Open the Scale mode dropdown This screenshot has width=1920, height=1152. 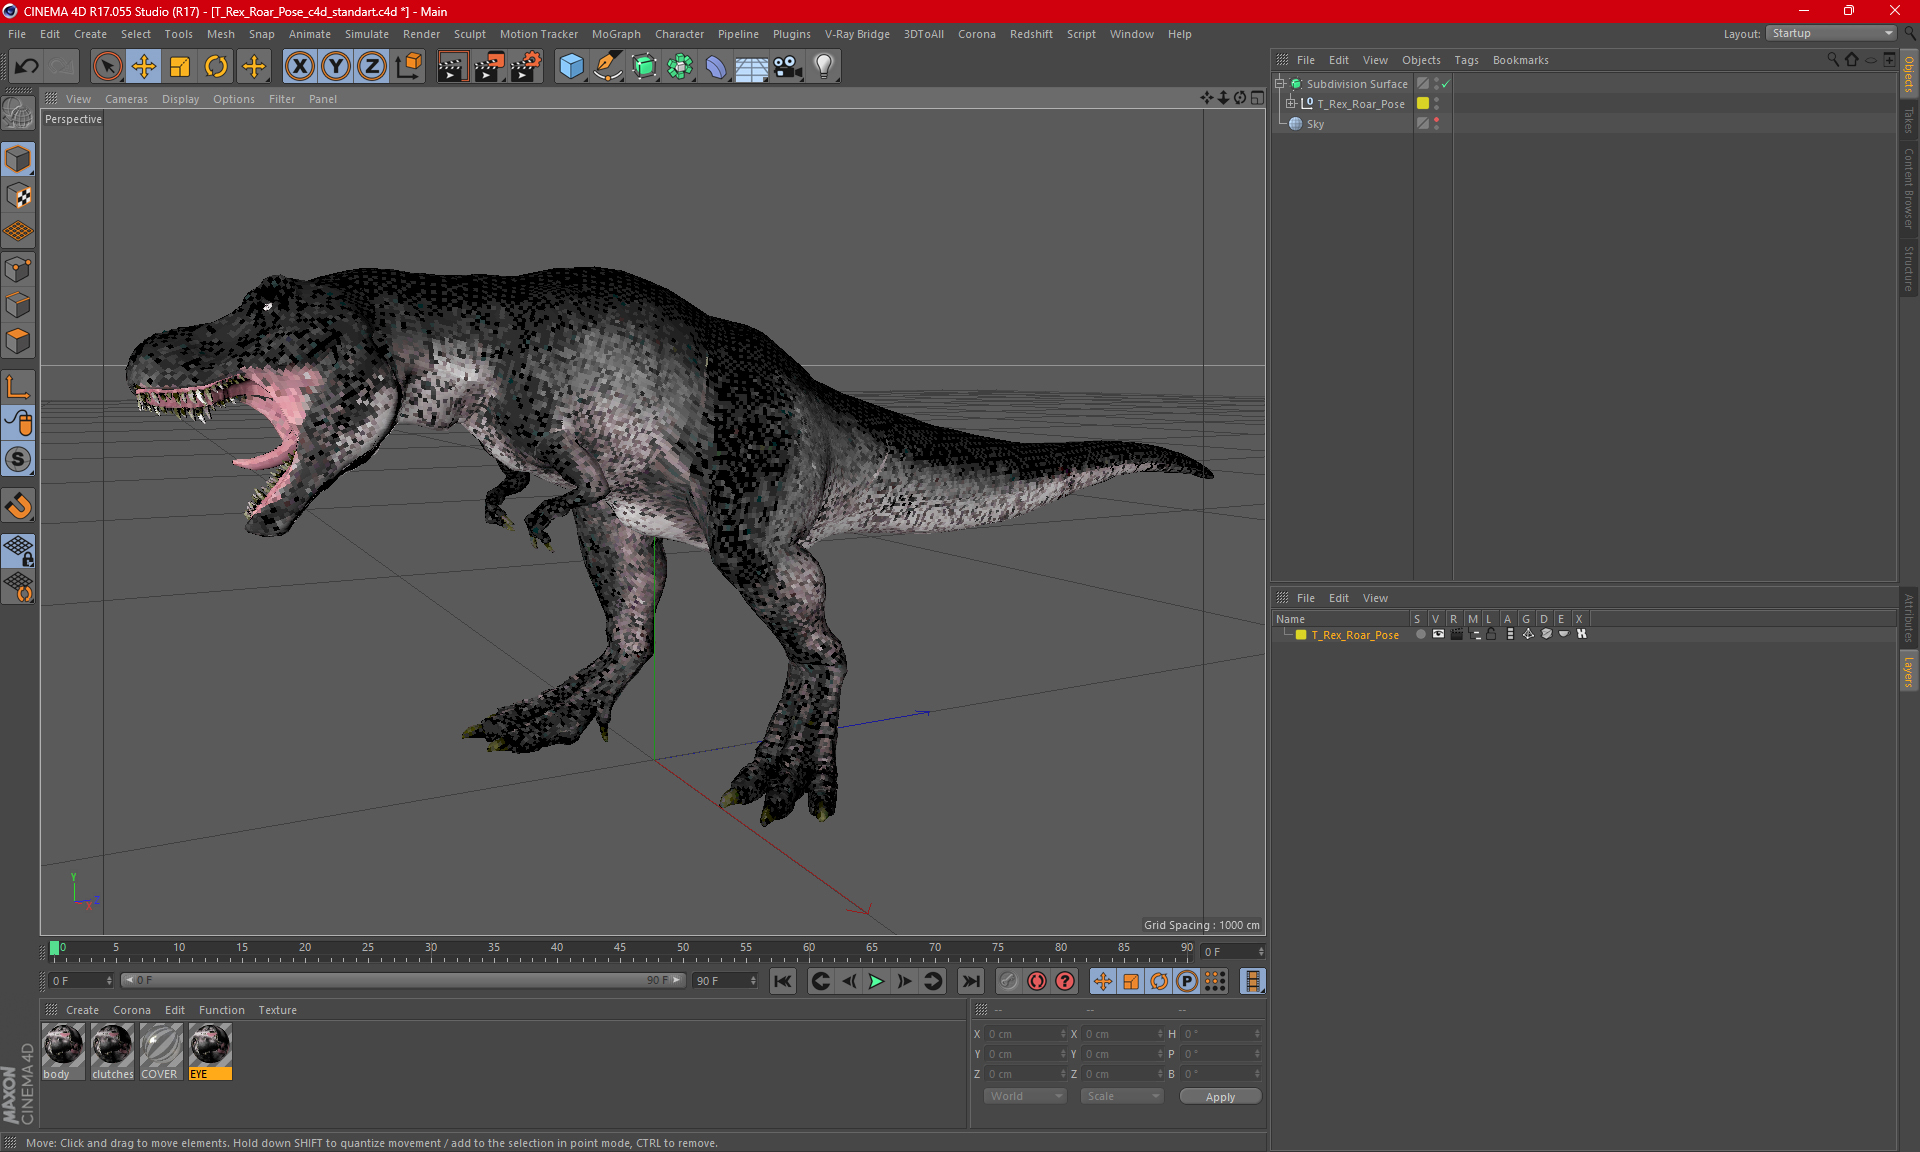pos(1121,1096)
